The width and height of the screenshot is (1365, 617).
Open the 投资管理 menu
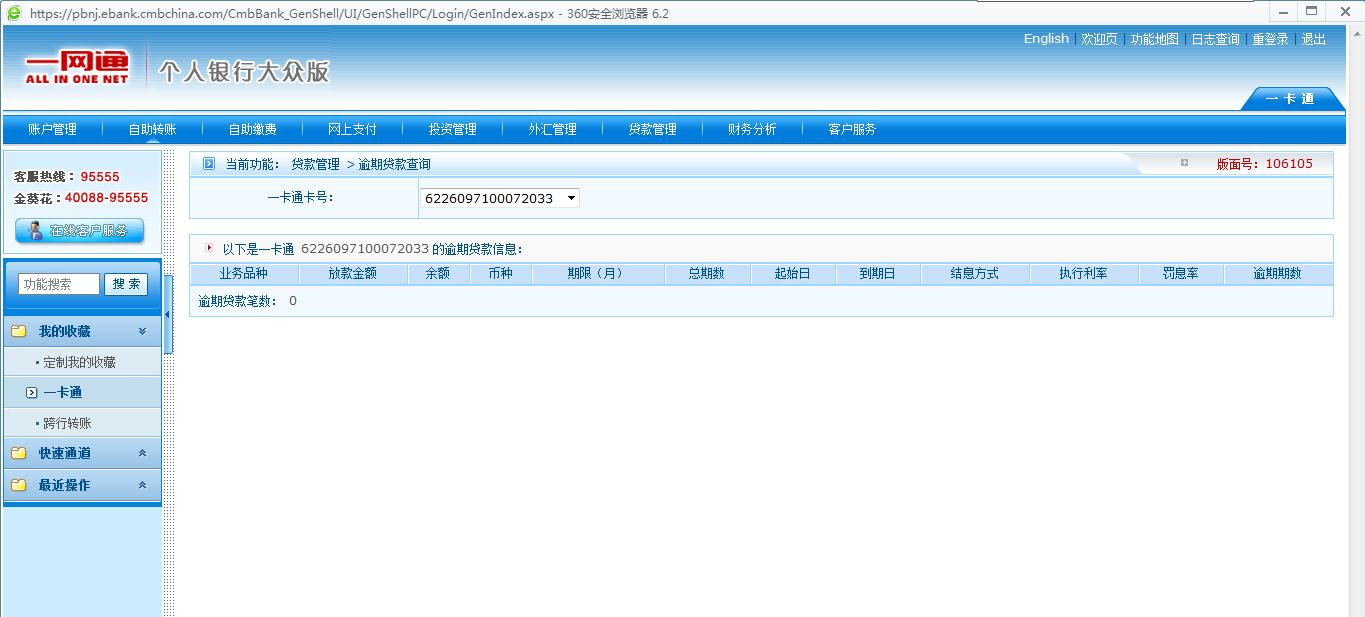[x=452, y=129]
